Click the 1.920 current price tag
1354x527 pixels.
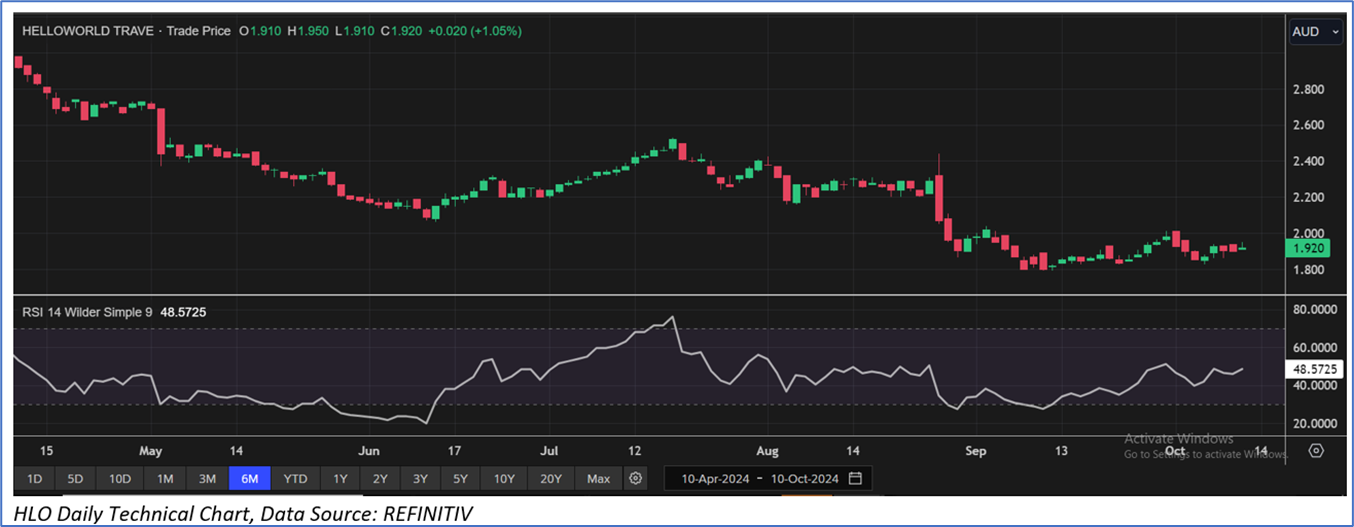1309,248
